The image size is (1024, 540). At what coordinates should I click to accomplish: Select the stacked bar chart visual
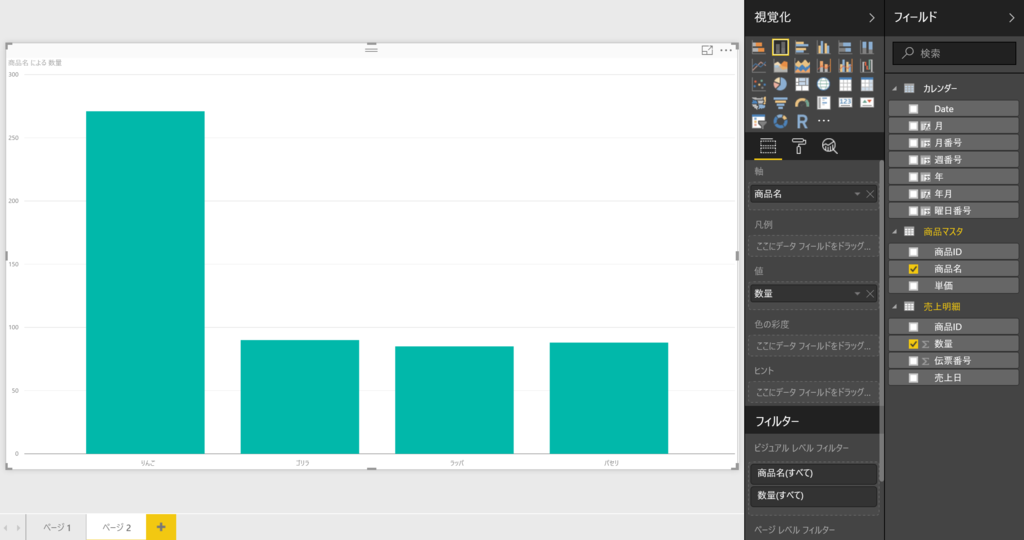click(758, 47)
